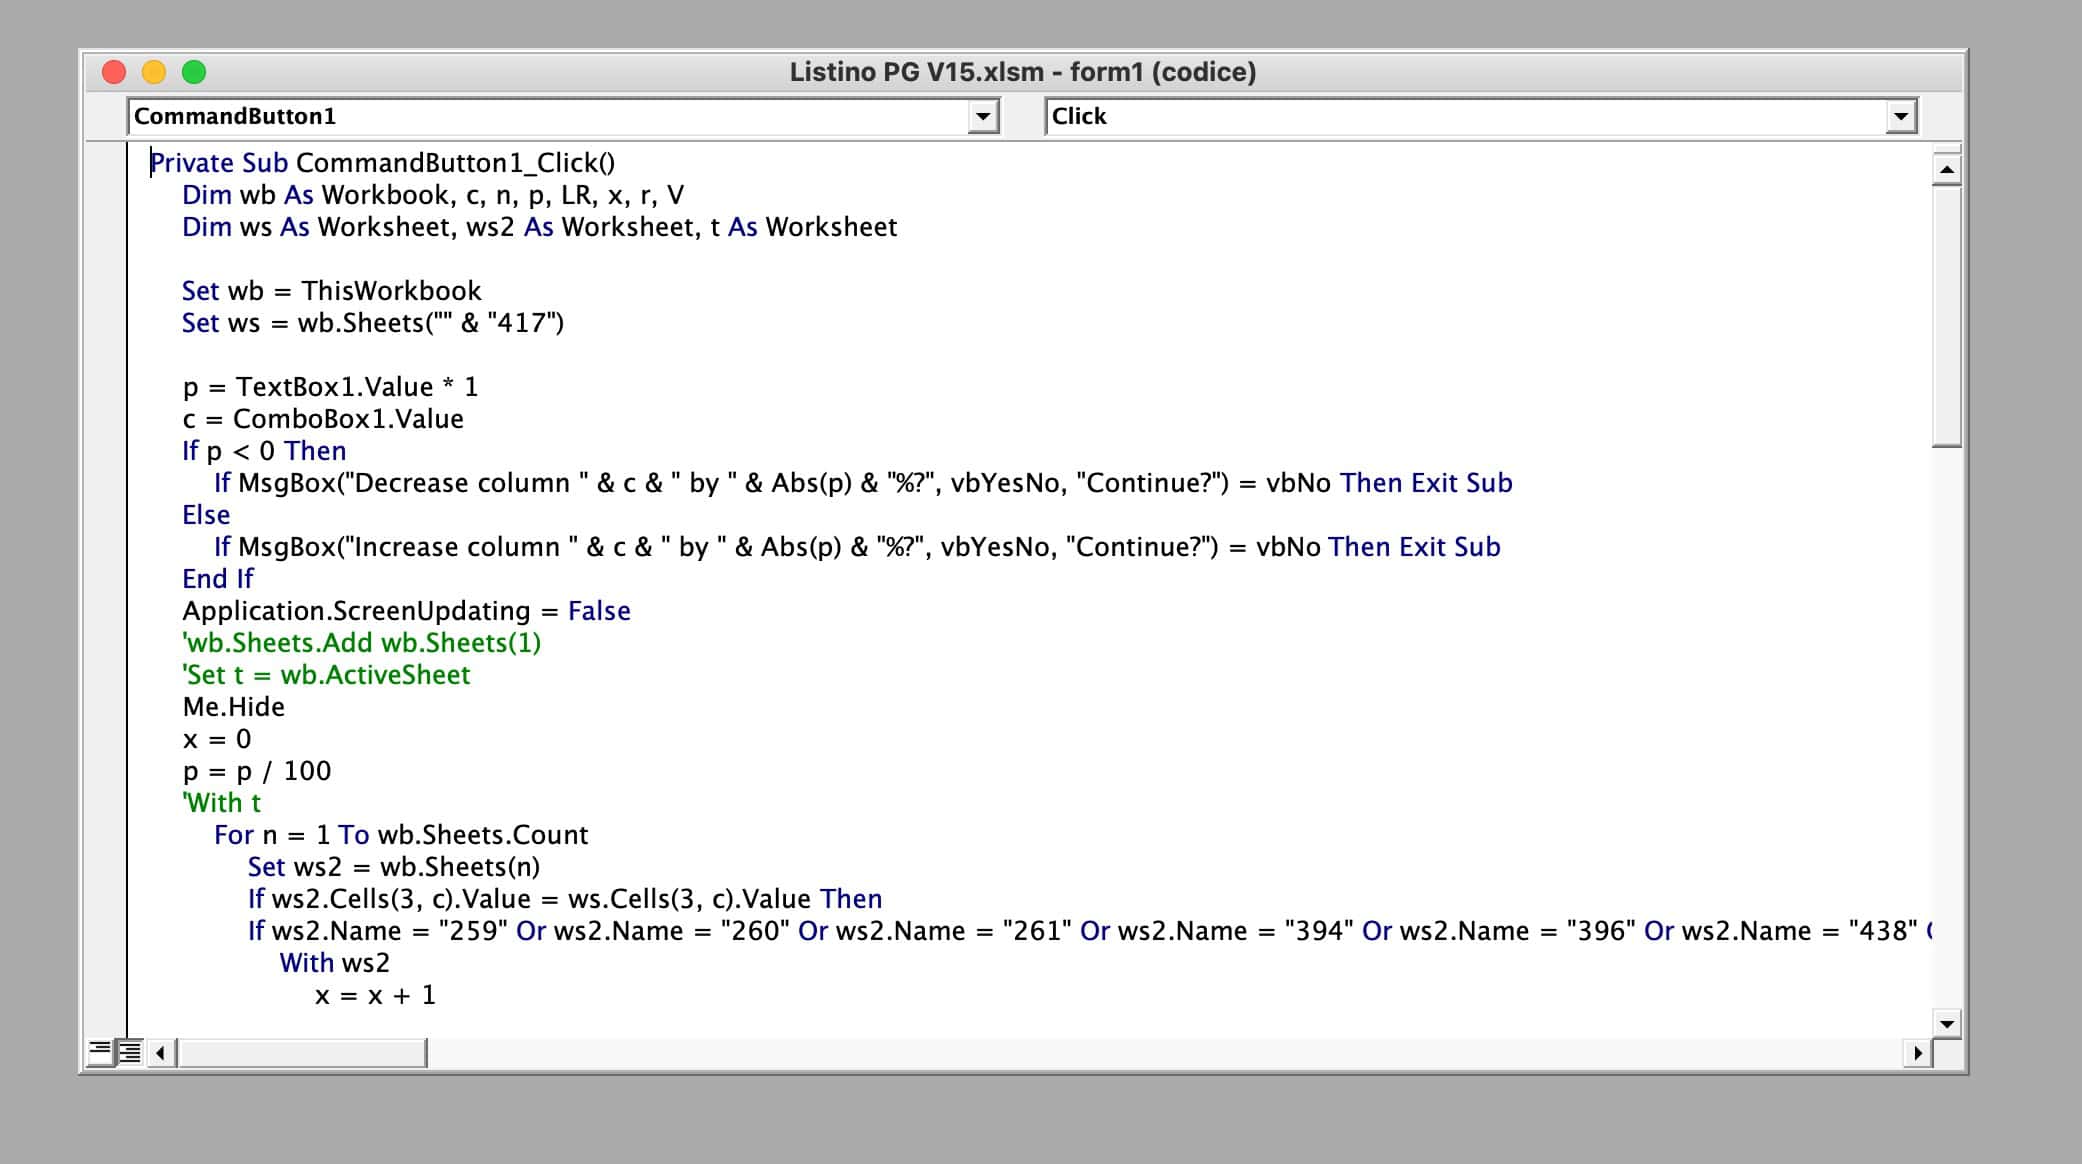Click the vertical scrollbar thumb
Image resolution: width=2082 pixels, height=1164 pixels.
tap(1946, 316)
